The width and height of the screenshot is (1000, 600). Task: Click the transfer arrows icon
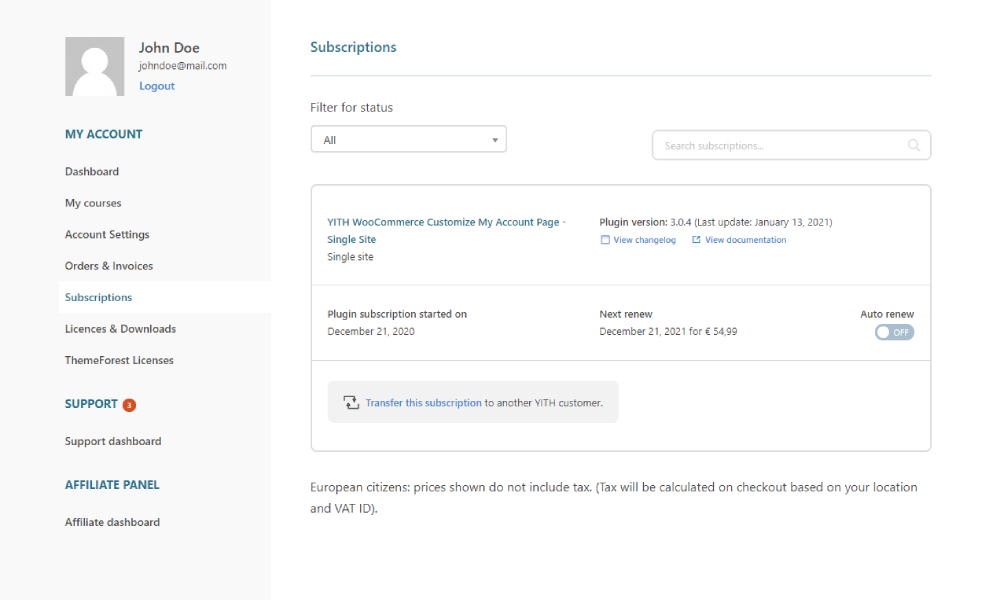point(351,402)
